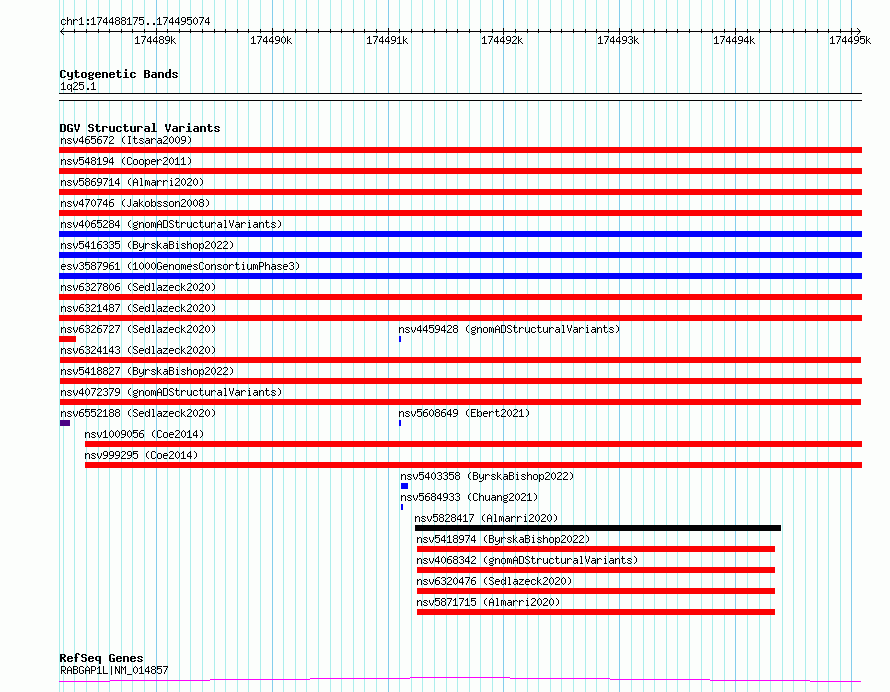Image resolution: width=890 pixels, height=692 pixels.
Task: Click the RefSeq Genes track title
Action: tap(101, 659)
